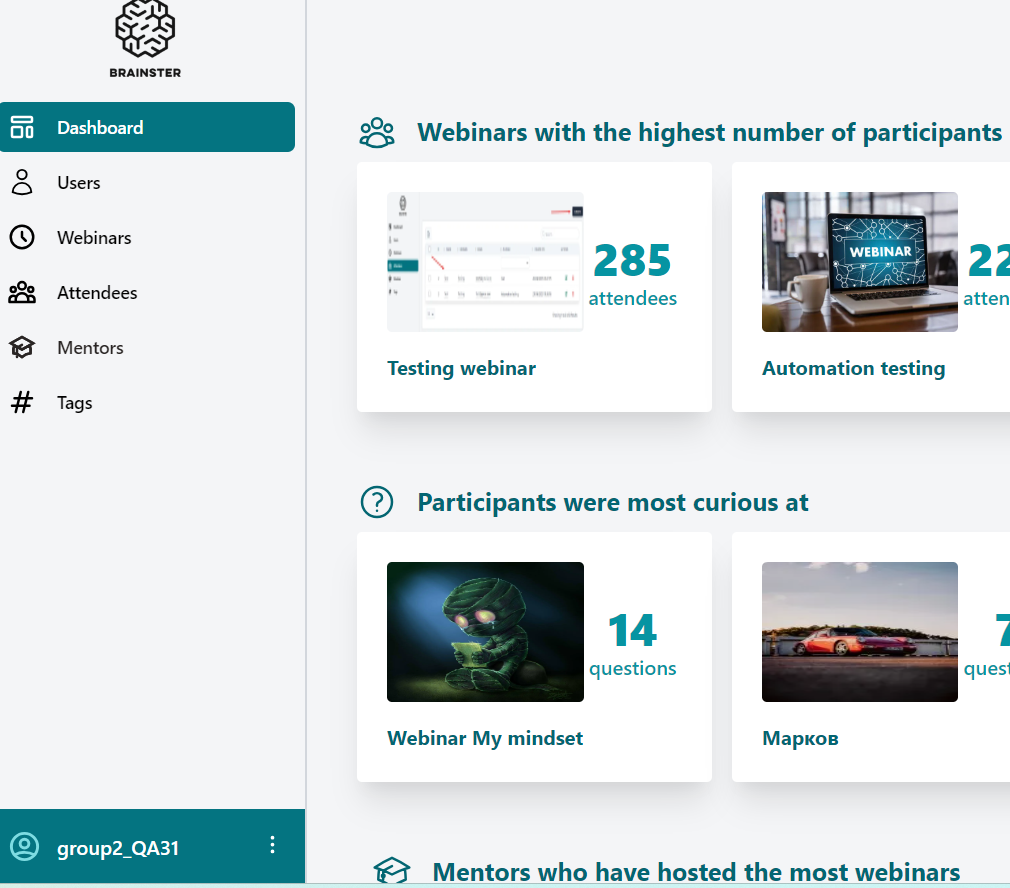
Task: Click the Attendees group icon
Action: tap(22, 293)
